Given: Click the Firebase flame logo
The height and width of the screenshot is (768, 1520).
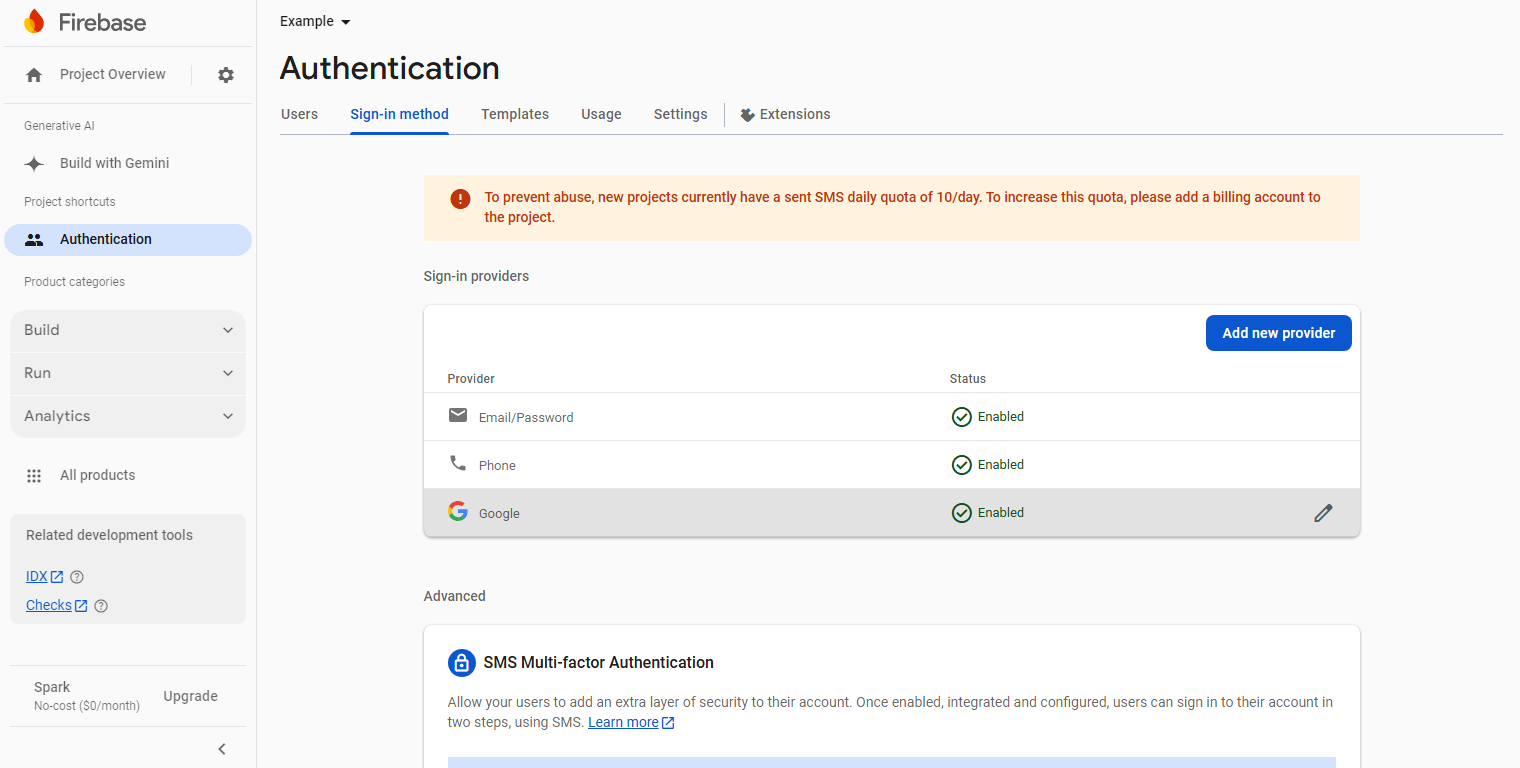Looking at the screenshot, I should coord(34,22).
